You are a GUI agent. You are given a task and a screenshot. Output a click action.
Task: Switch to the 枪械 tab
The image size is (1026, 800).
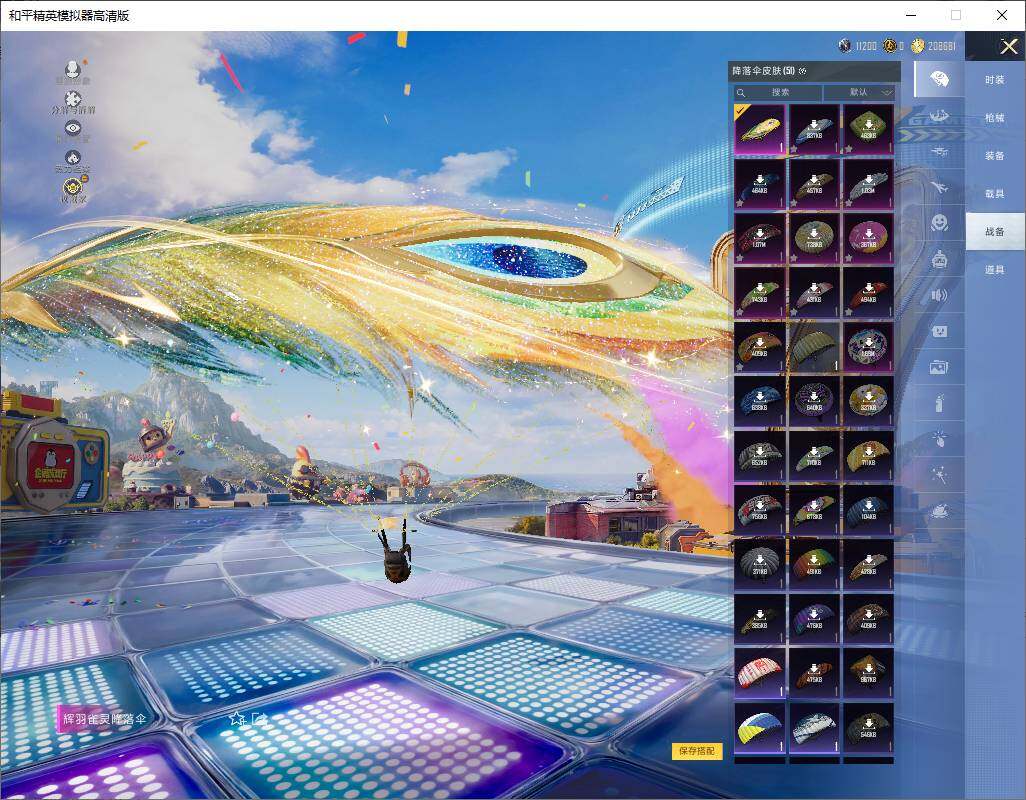(995, 118)
